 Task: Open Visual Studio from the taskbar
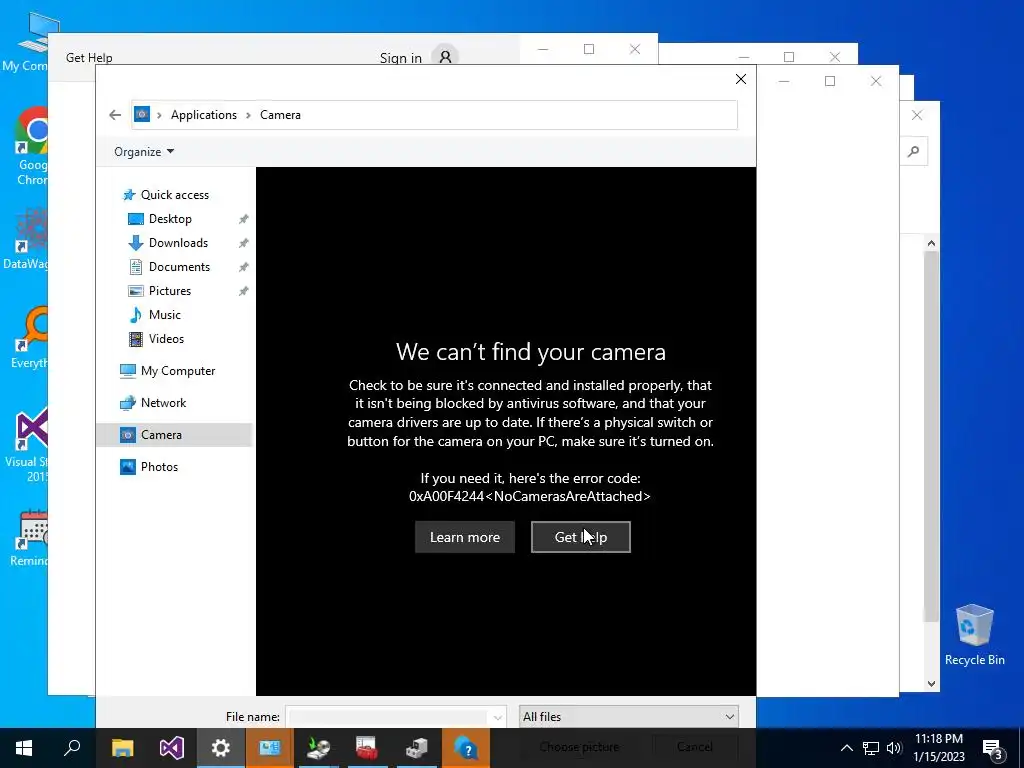pos(172,748)
